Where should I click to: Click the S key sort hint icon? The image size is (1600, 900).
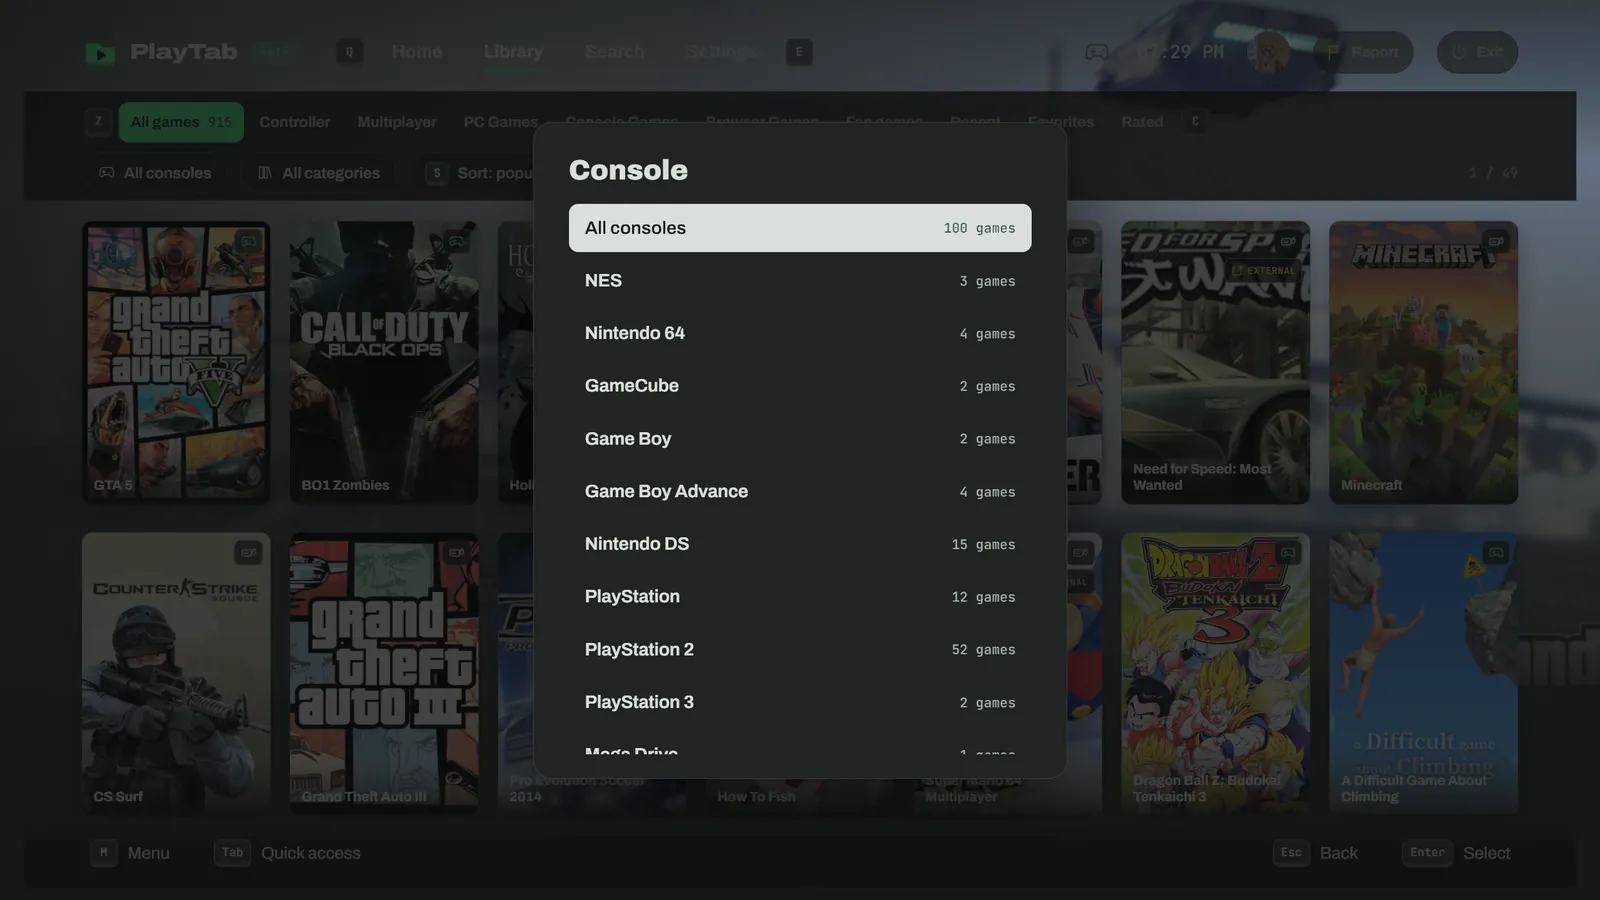tap(437, 173)
